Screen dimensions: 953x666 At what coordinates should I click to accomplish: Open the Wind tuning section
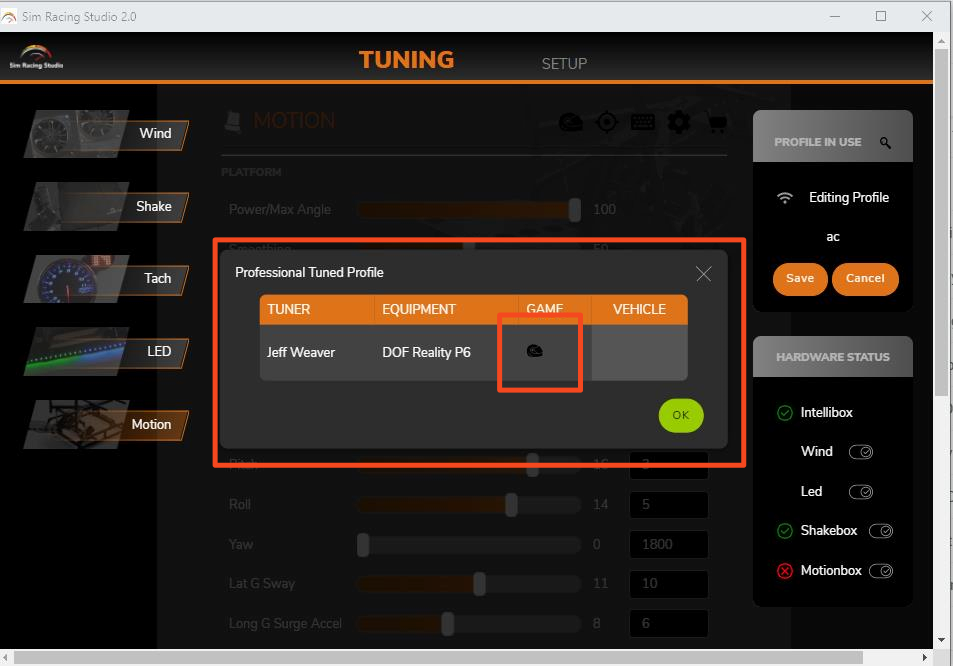point(106,134)
